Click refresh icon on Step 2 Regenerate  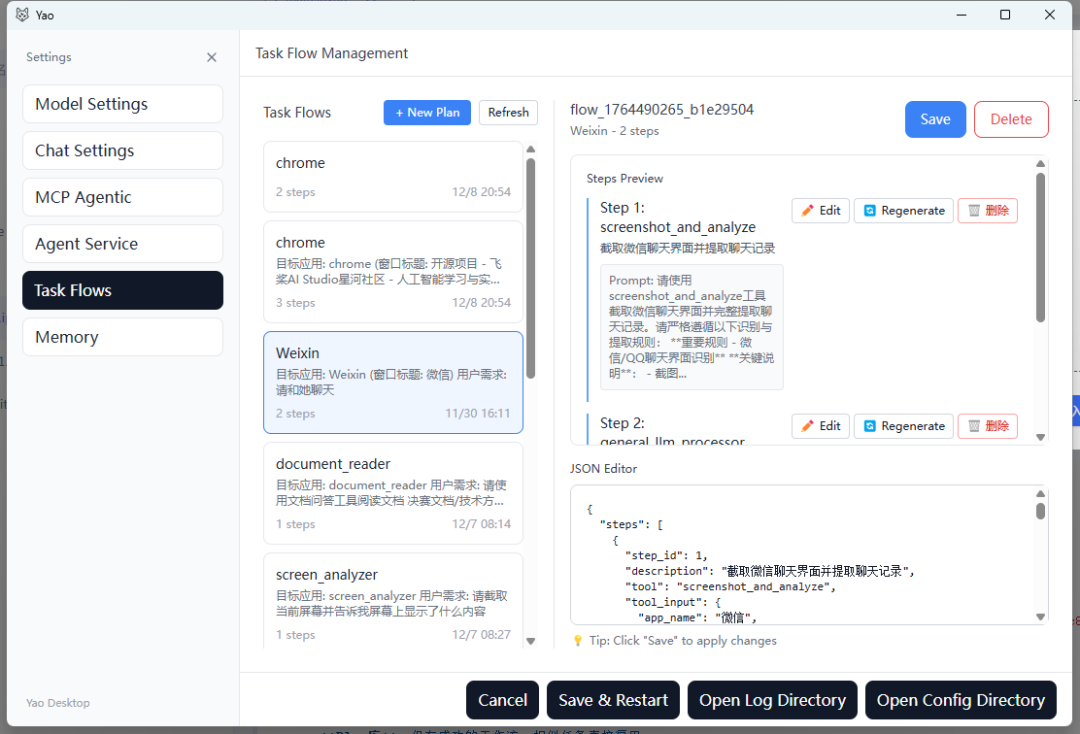870,426
